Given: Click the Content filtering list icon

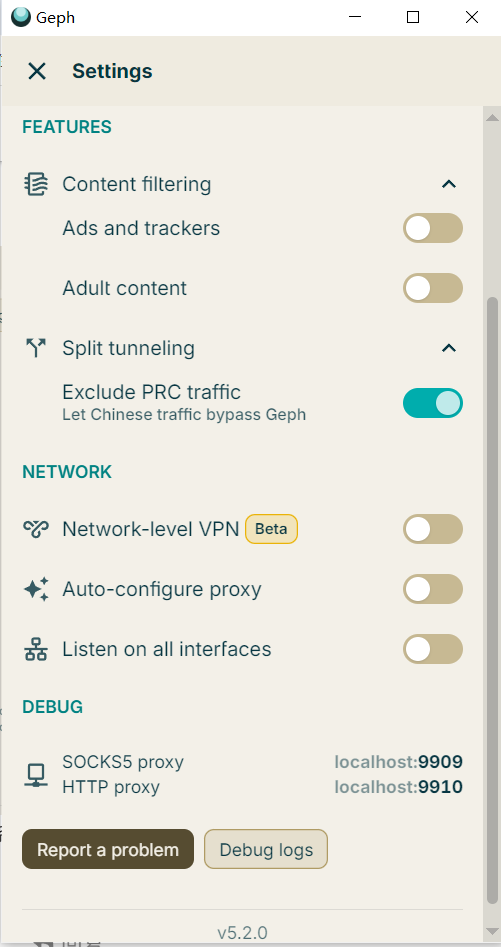Looking at the screenshot, I should point(36,184).
